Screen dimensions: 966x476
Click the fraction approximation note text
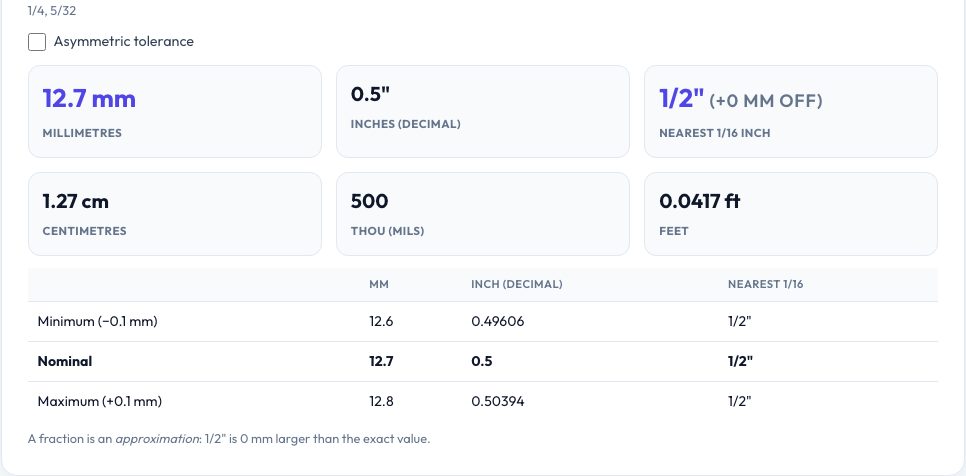point(229,440)
